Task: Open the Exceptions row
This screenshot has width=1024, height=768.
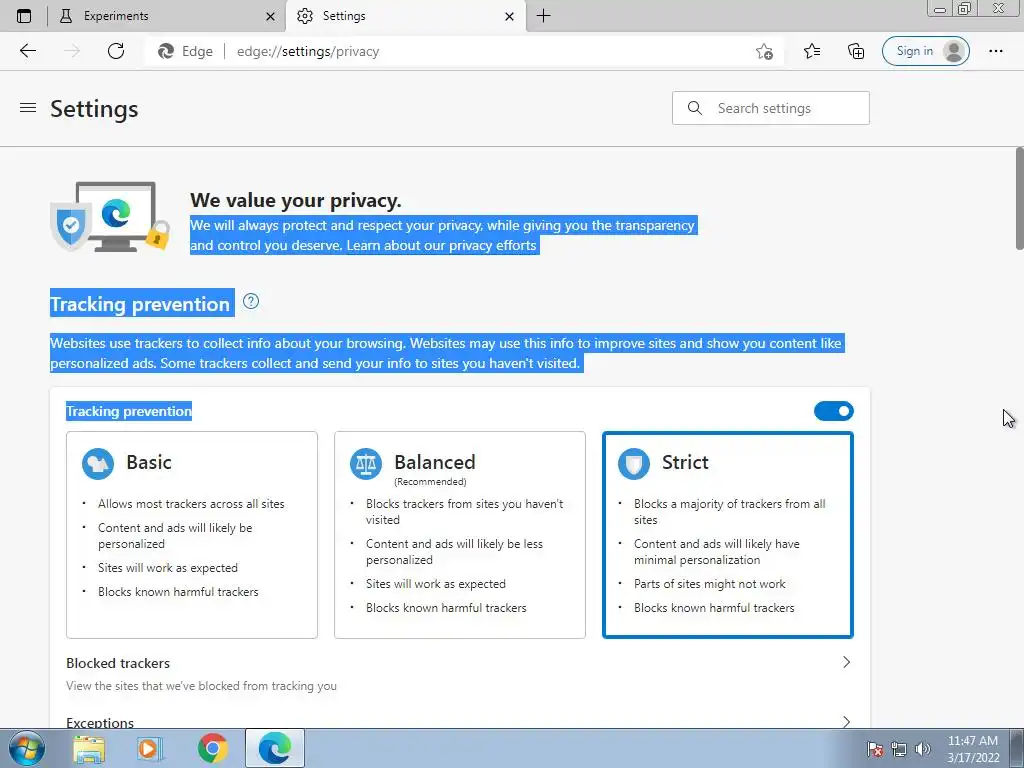Action: pyautogui.click(x=460, y=720)
